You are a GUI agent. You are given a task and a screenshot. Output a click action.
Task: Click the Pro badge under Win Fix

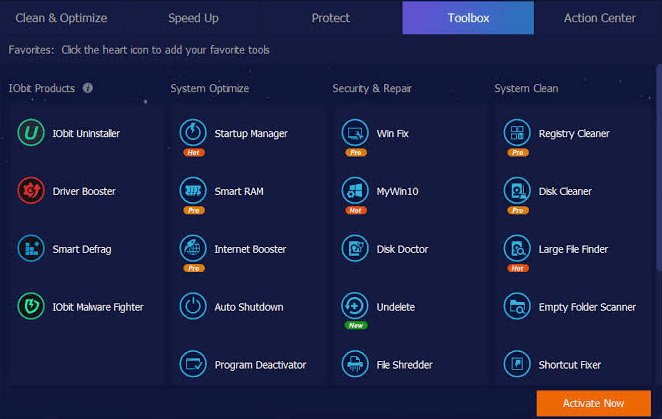pos(356,152)
